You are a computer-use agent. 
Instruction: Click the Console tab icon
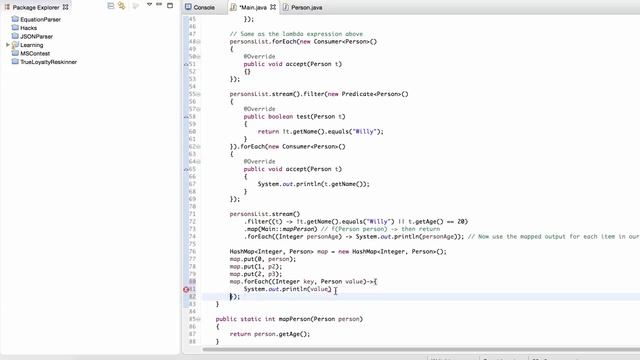(x=188, y=7)
